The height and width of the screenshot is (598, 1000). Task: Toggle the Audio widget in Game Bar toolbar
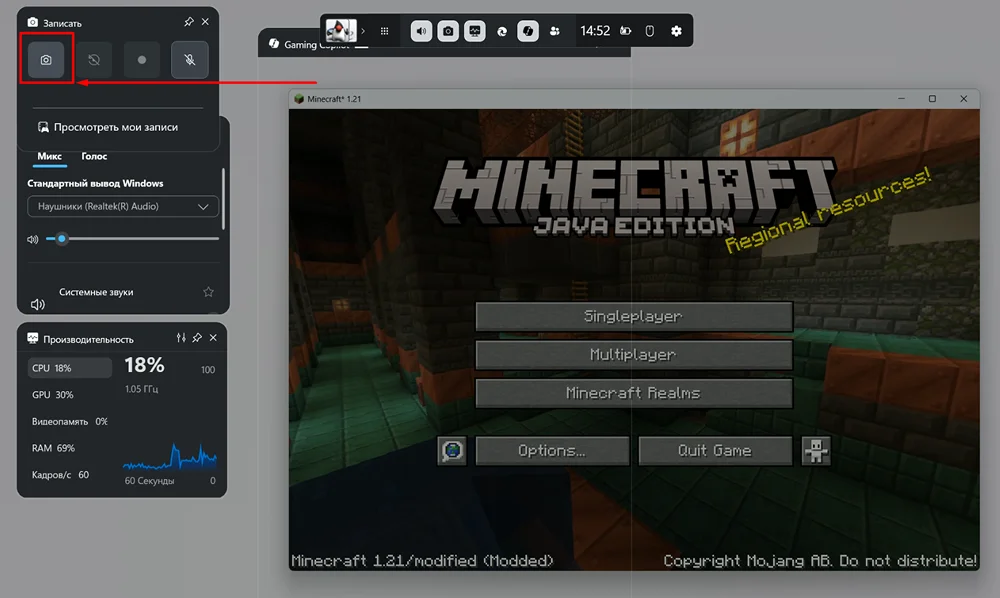pyautogui.click(x=421, y=31)
